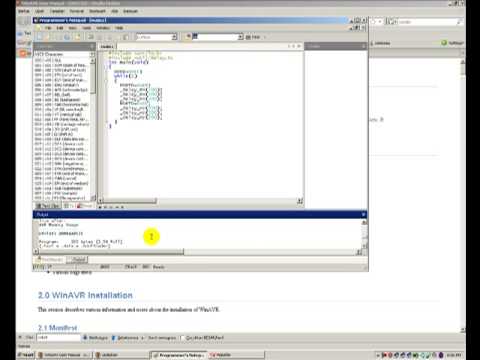Click the Find icon beside the search box
Viewport: 480px width, 360px height.
click(x=253, y=37)
